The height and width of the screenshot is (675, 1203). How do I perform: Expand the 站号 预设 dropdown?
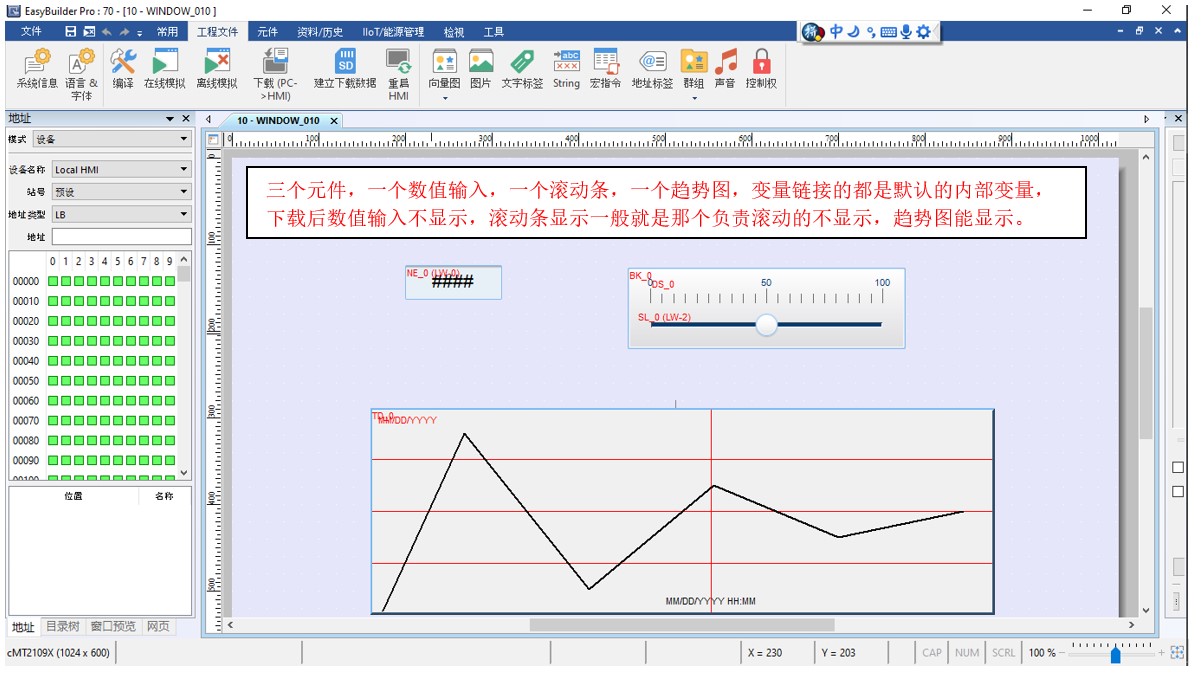[x=121, y=192]
